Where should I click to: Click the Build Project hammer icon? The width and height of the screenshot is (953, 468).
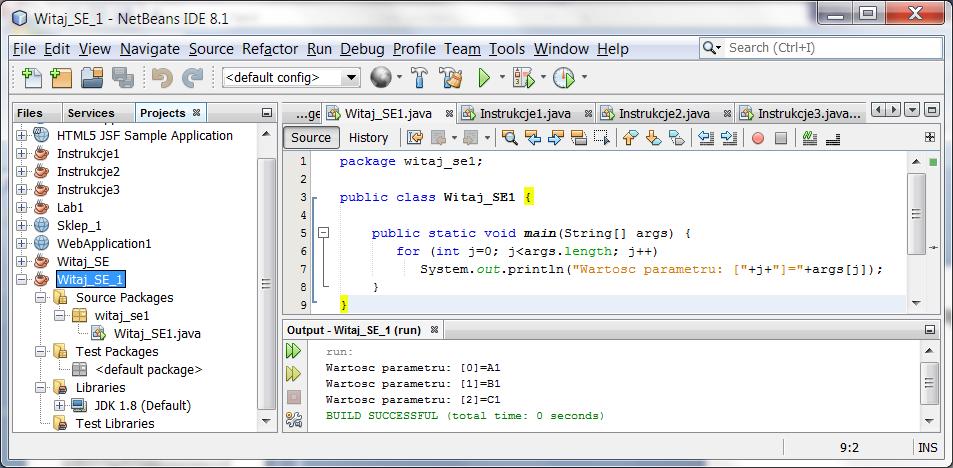click(419, 77)
